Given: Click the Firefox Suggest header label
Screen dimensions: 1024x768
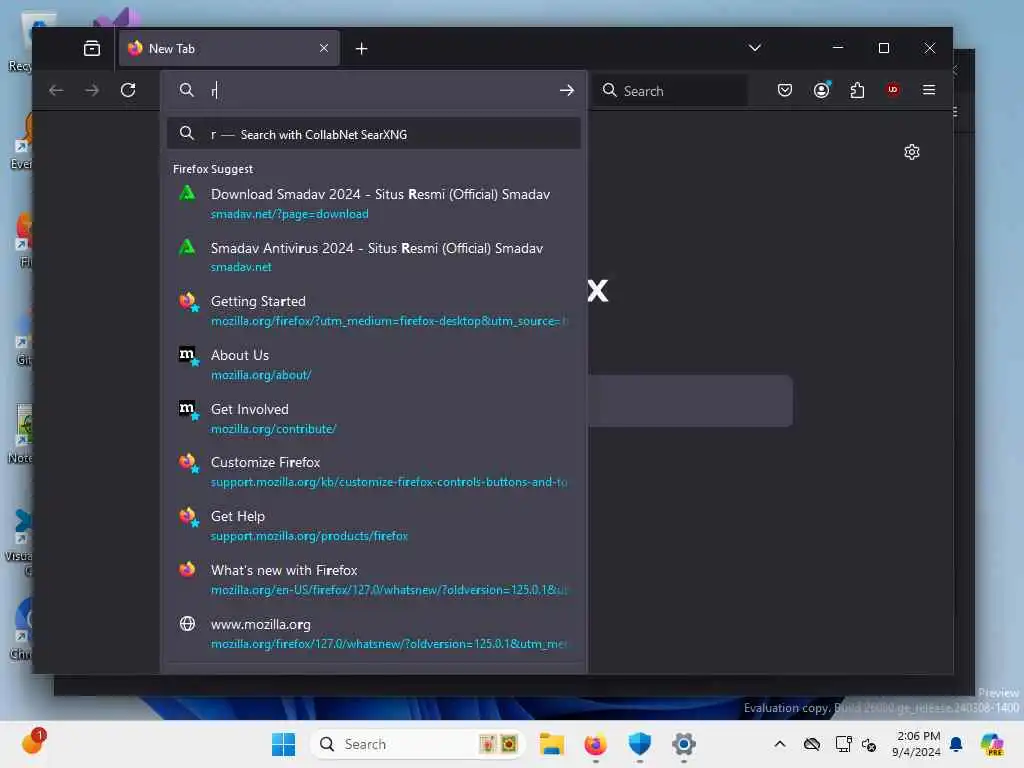Looking at the screenshot, I should tap(213, 169).
